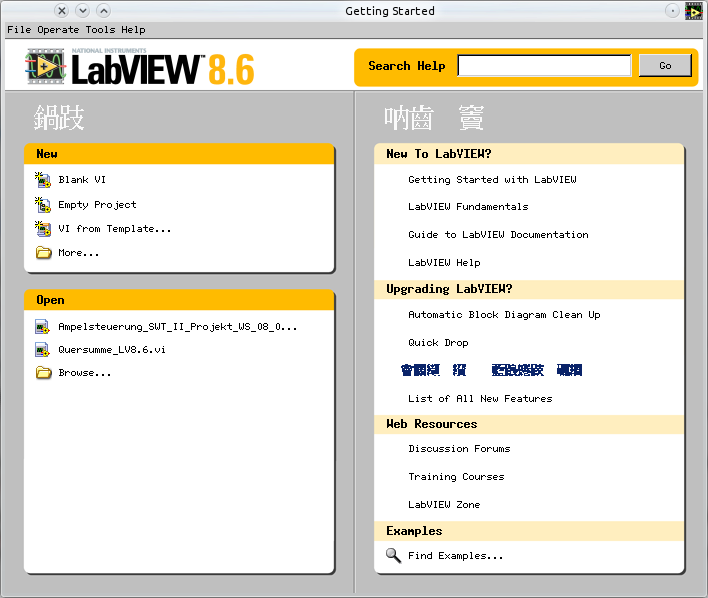Open LabVIEW Zone link

coord(444,505)
